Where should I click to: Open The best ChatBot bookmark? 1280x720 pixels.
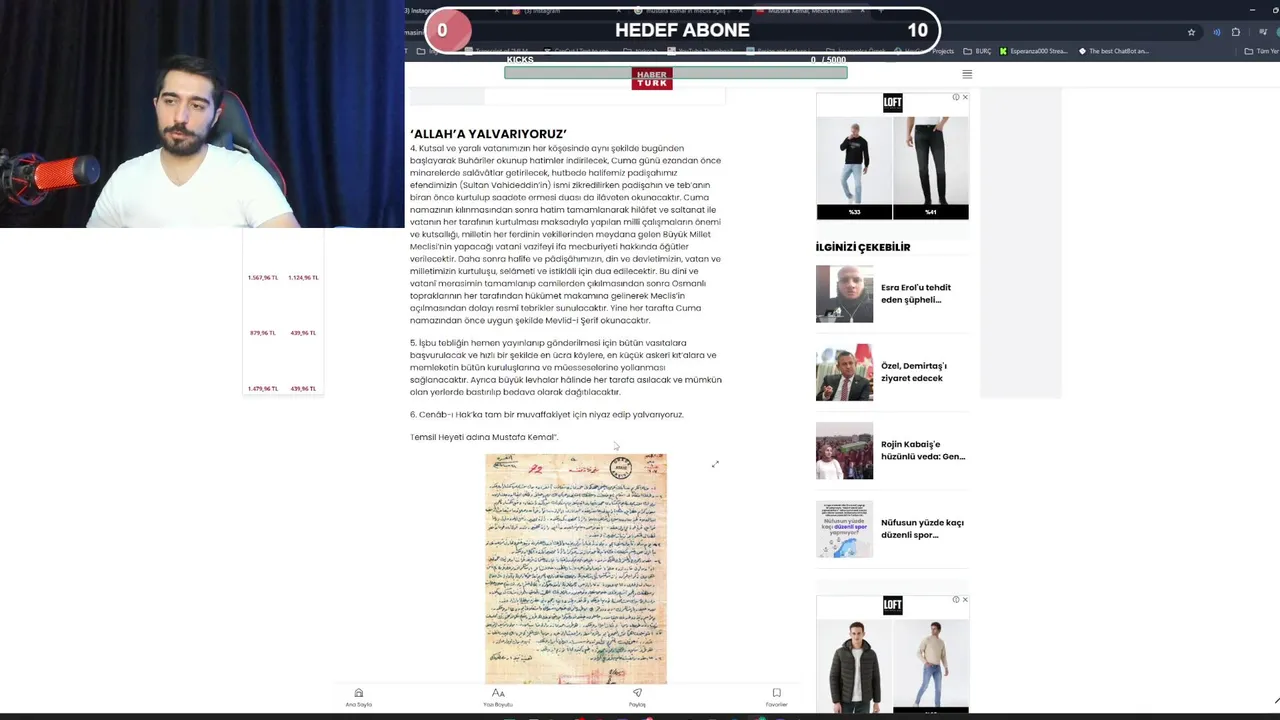click(x=1113, y=51)
